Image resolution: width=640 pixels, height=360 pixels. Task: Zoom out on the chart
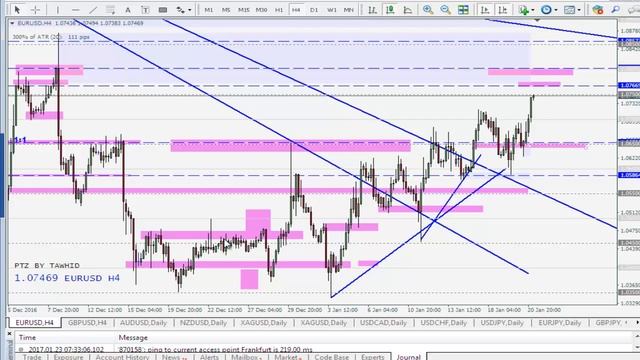point(445,9)
